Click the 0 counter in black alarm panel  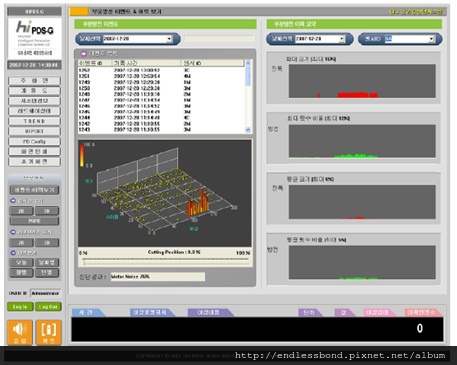pyautogui.click(x=420, y=329)
